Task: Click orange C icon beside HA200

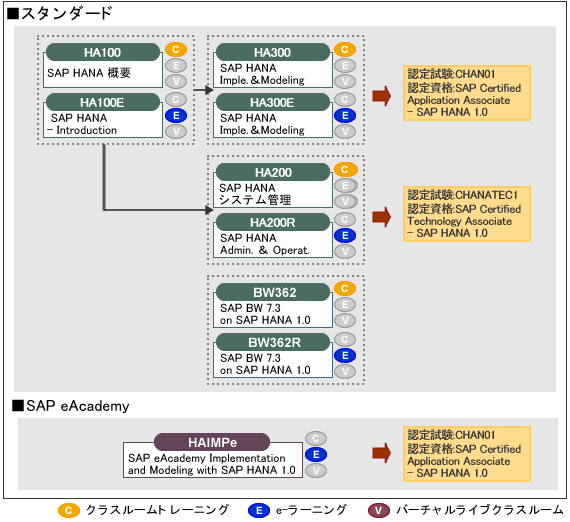Action: tap(346, 169)
